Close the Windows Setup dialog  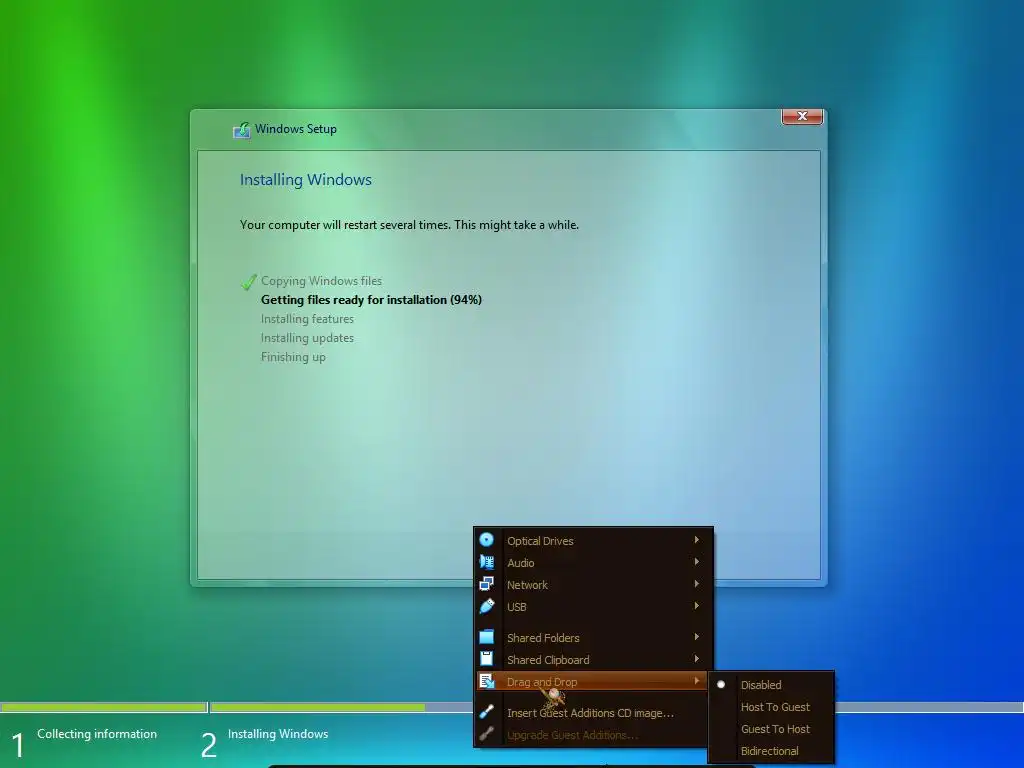tap(802, 116)
